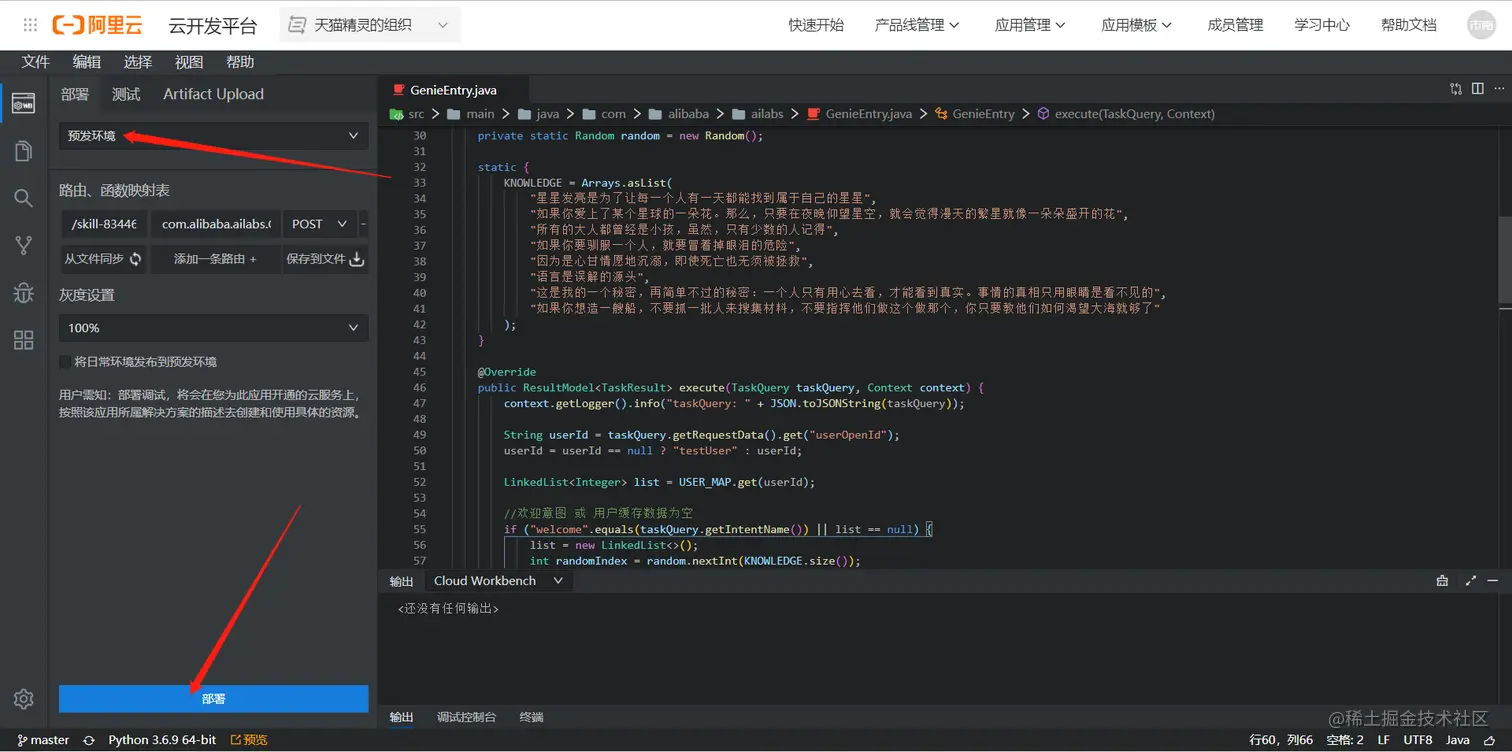Open the search sidebar icon
Viewport: 1512px width, 752px height.
pos(23,198)
